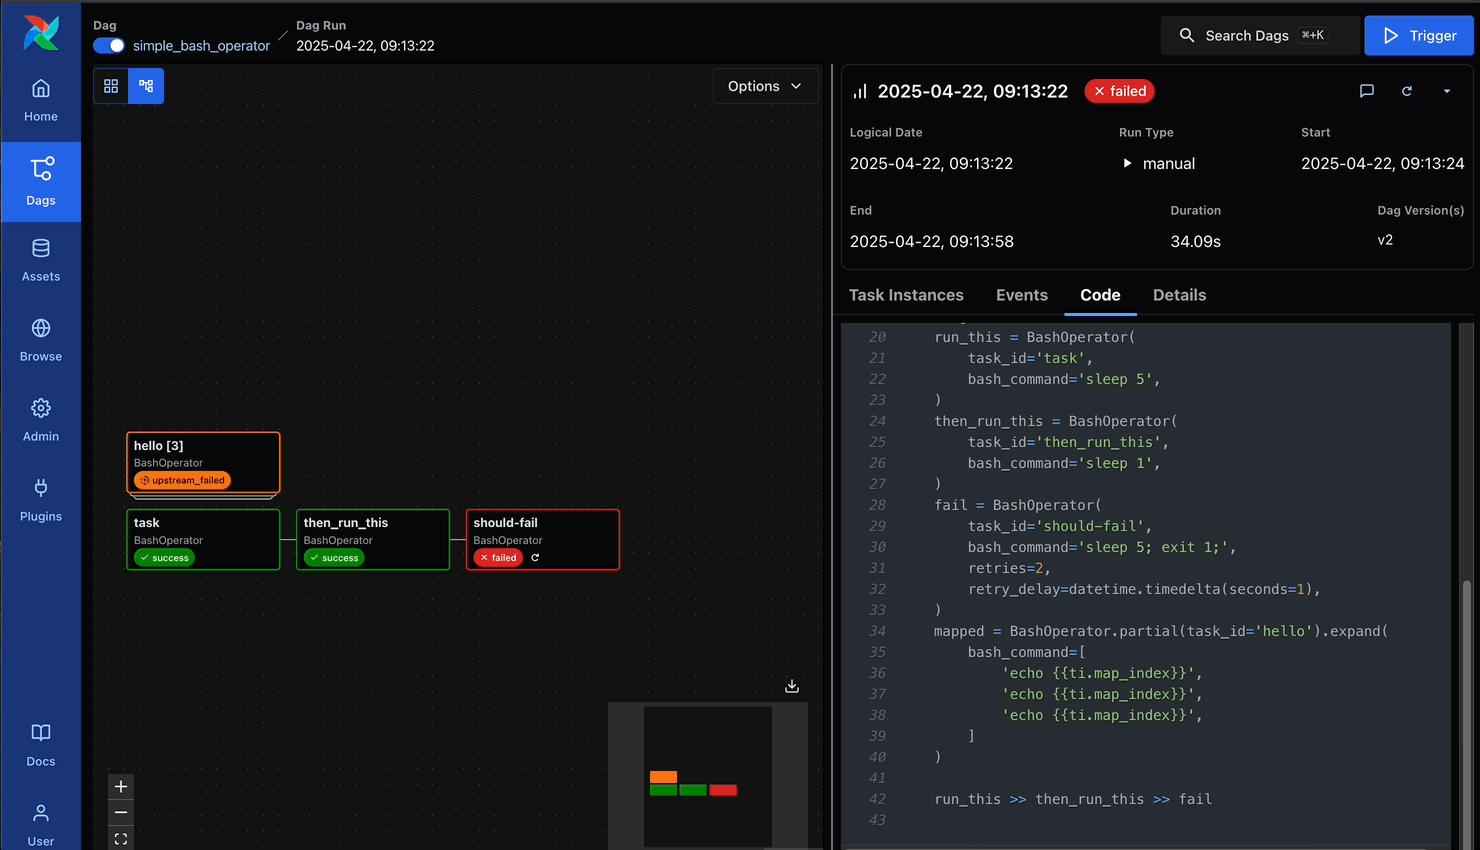Image resolution: width=1480 pixels, height=850 pixels.
Task: Open Plugins in the sidebar
Action: click(x=41, y=500)
